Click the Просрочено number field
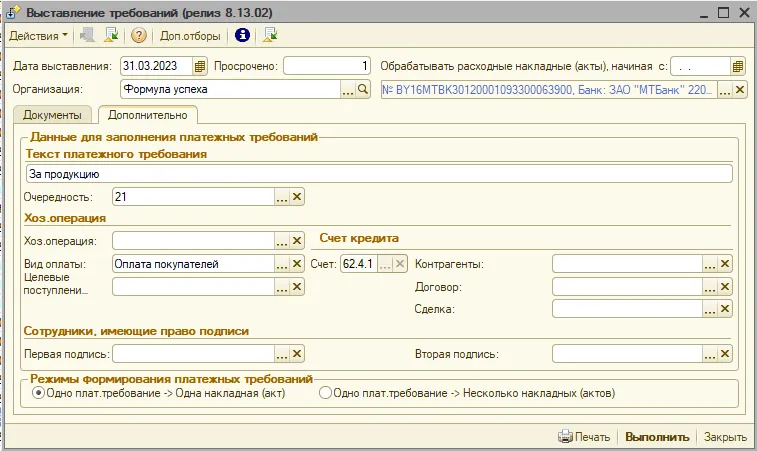The width and height of the screenshot is (757, 451). tap(327, 66)
